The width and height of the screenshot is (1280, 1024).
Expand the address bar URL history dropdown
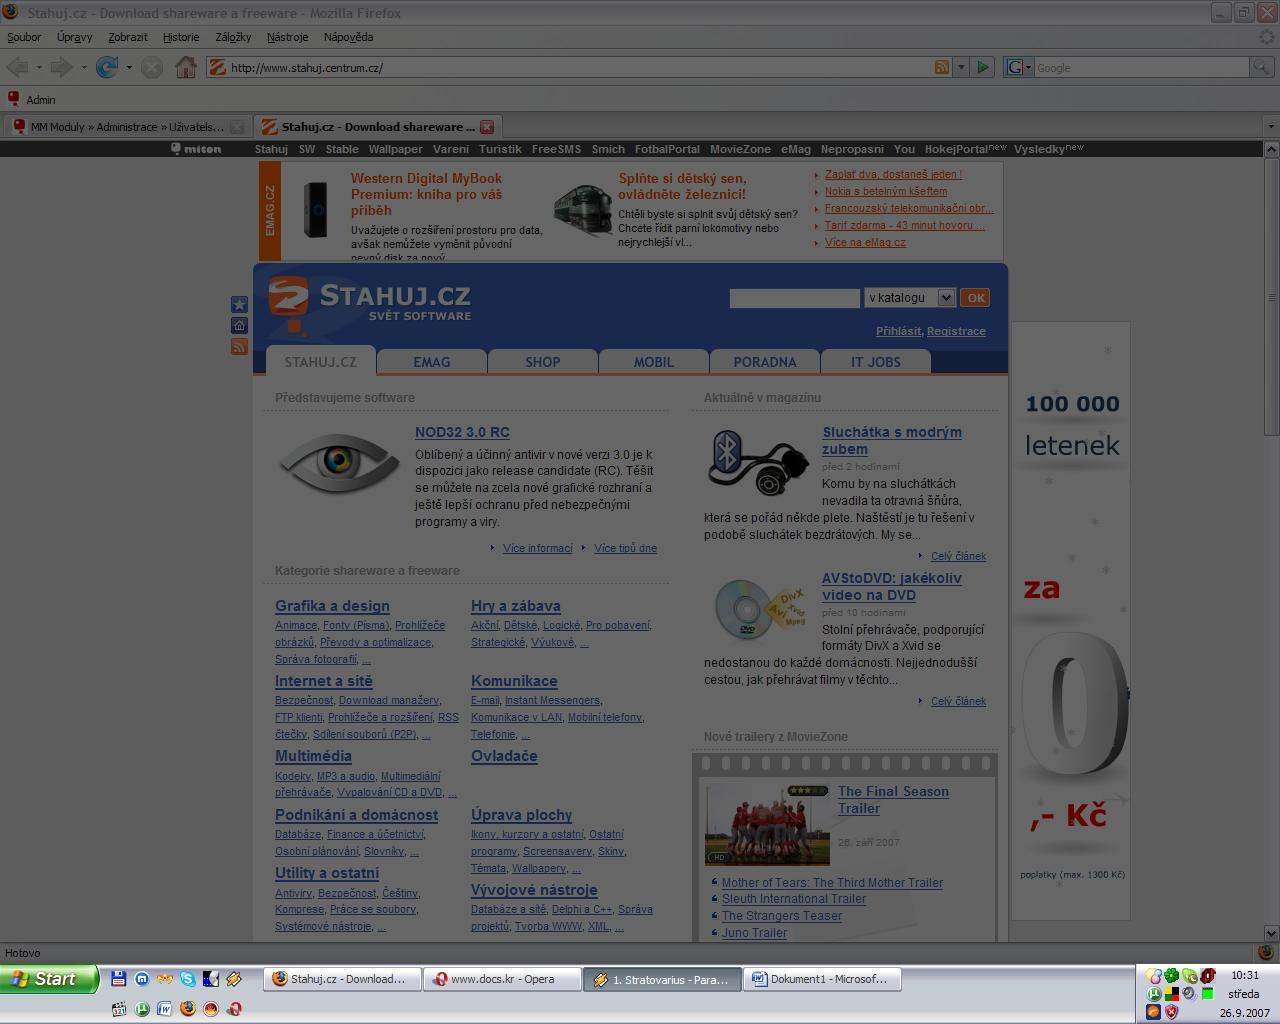click(x=961, y=67)
